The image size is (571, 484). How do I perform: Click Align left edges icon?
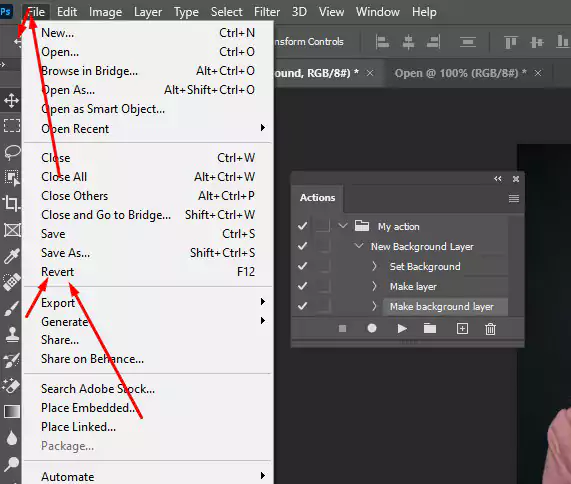[382, 42]
